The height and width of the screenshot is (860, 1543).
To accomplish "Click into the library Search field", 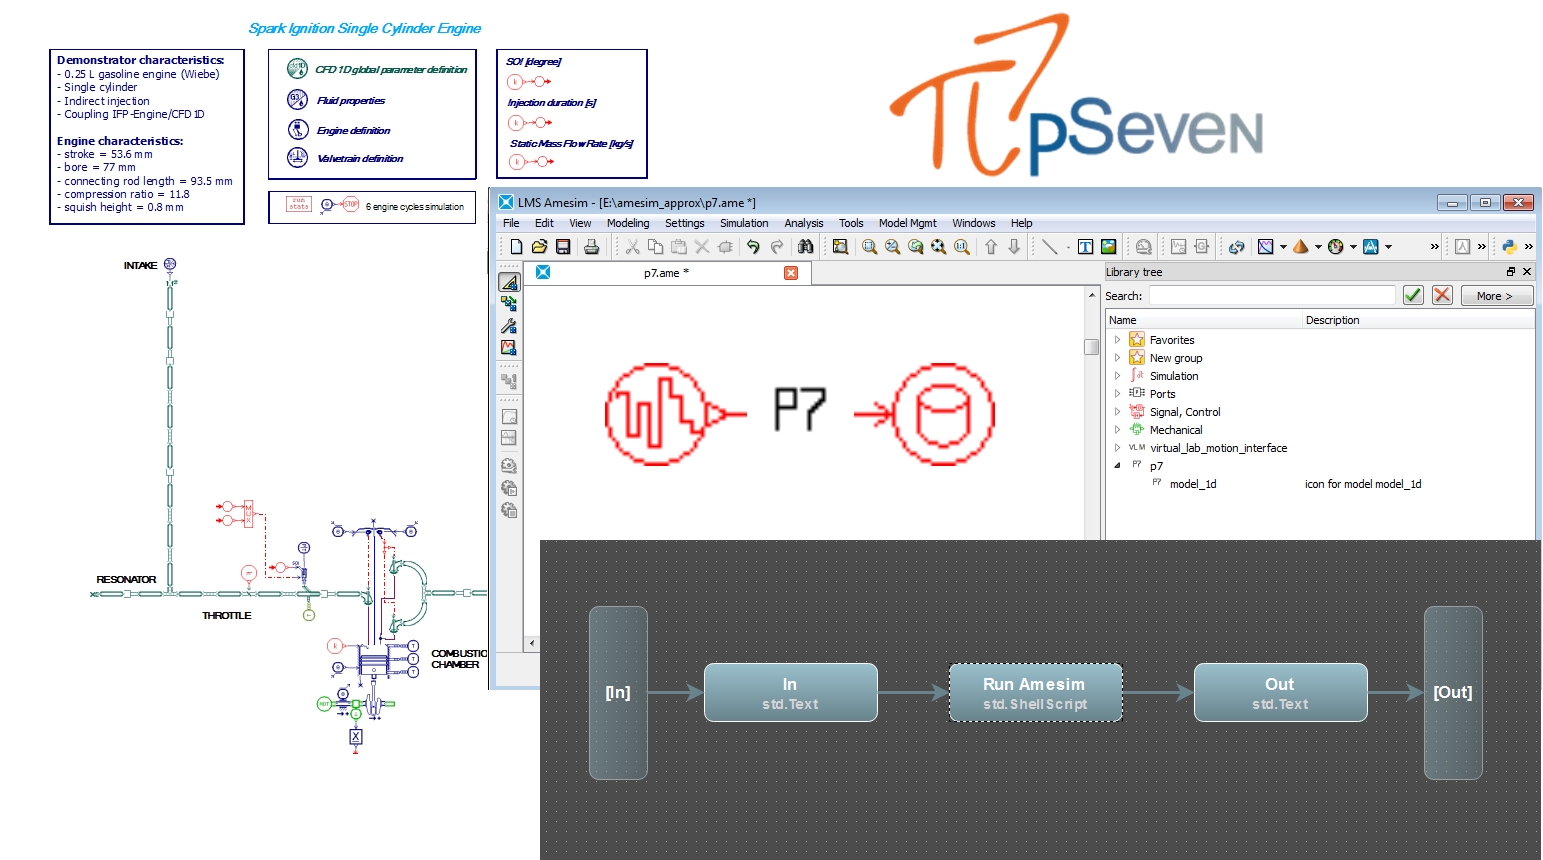I will pos(1272,295).
